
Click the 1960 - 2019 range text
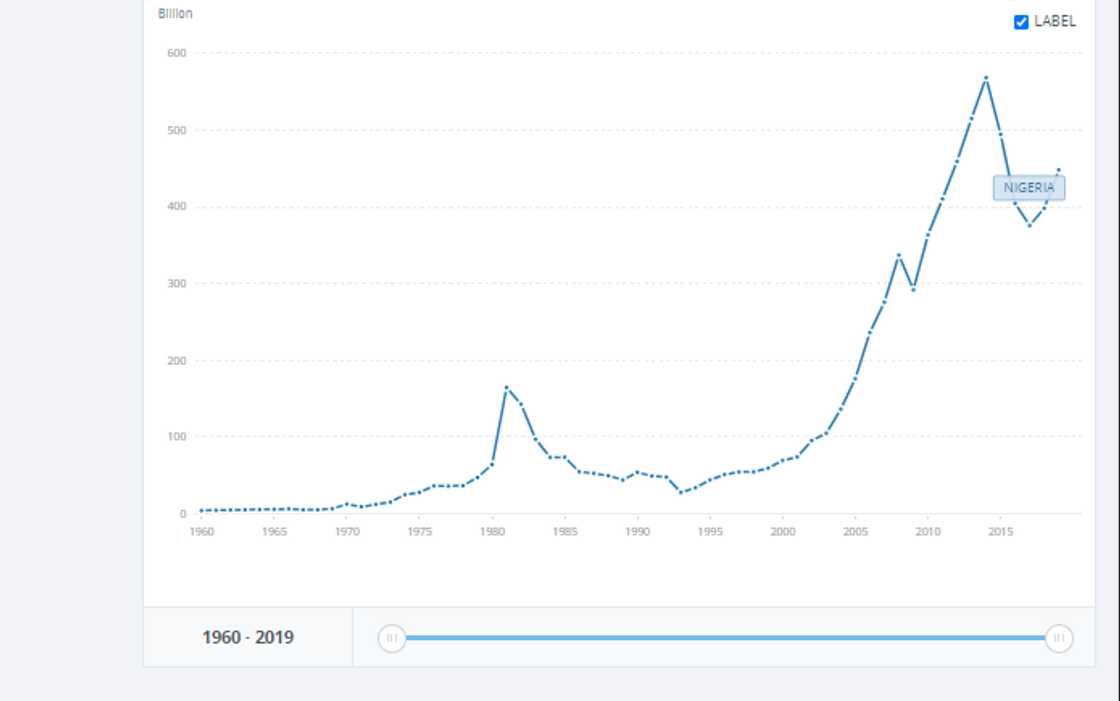(x=248, y=637)
